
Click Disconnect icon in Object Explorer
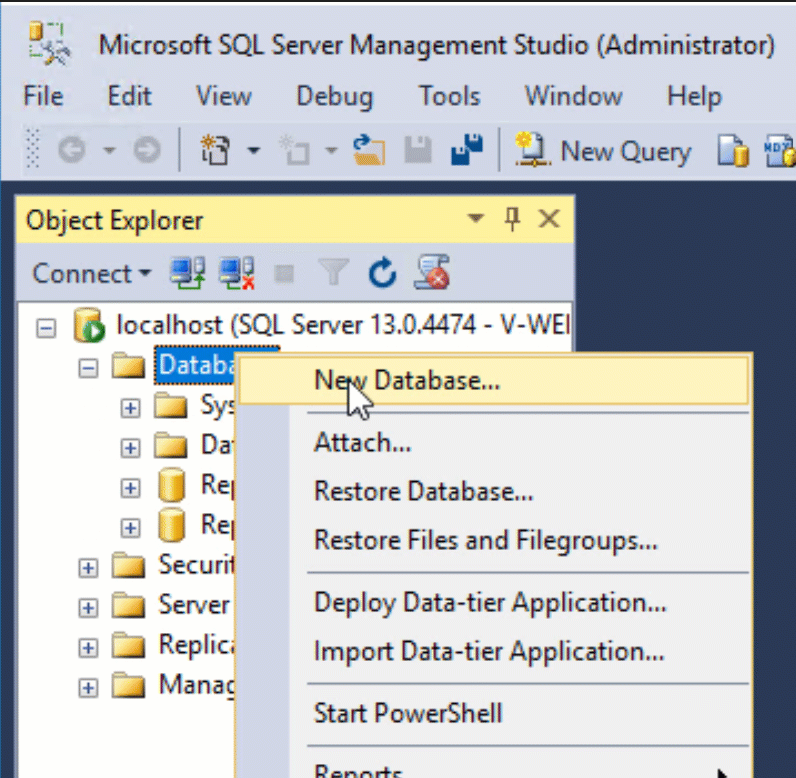pyautogui.click(x=236, y=273)
